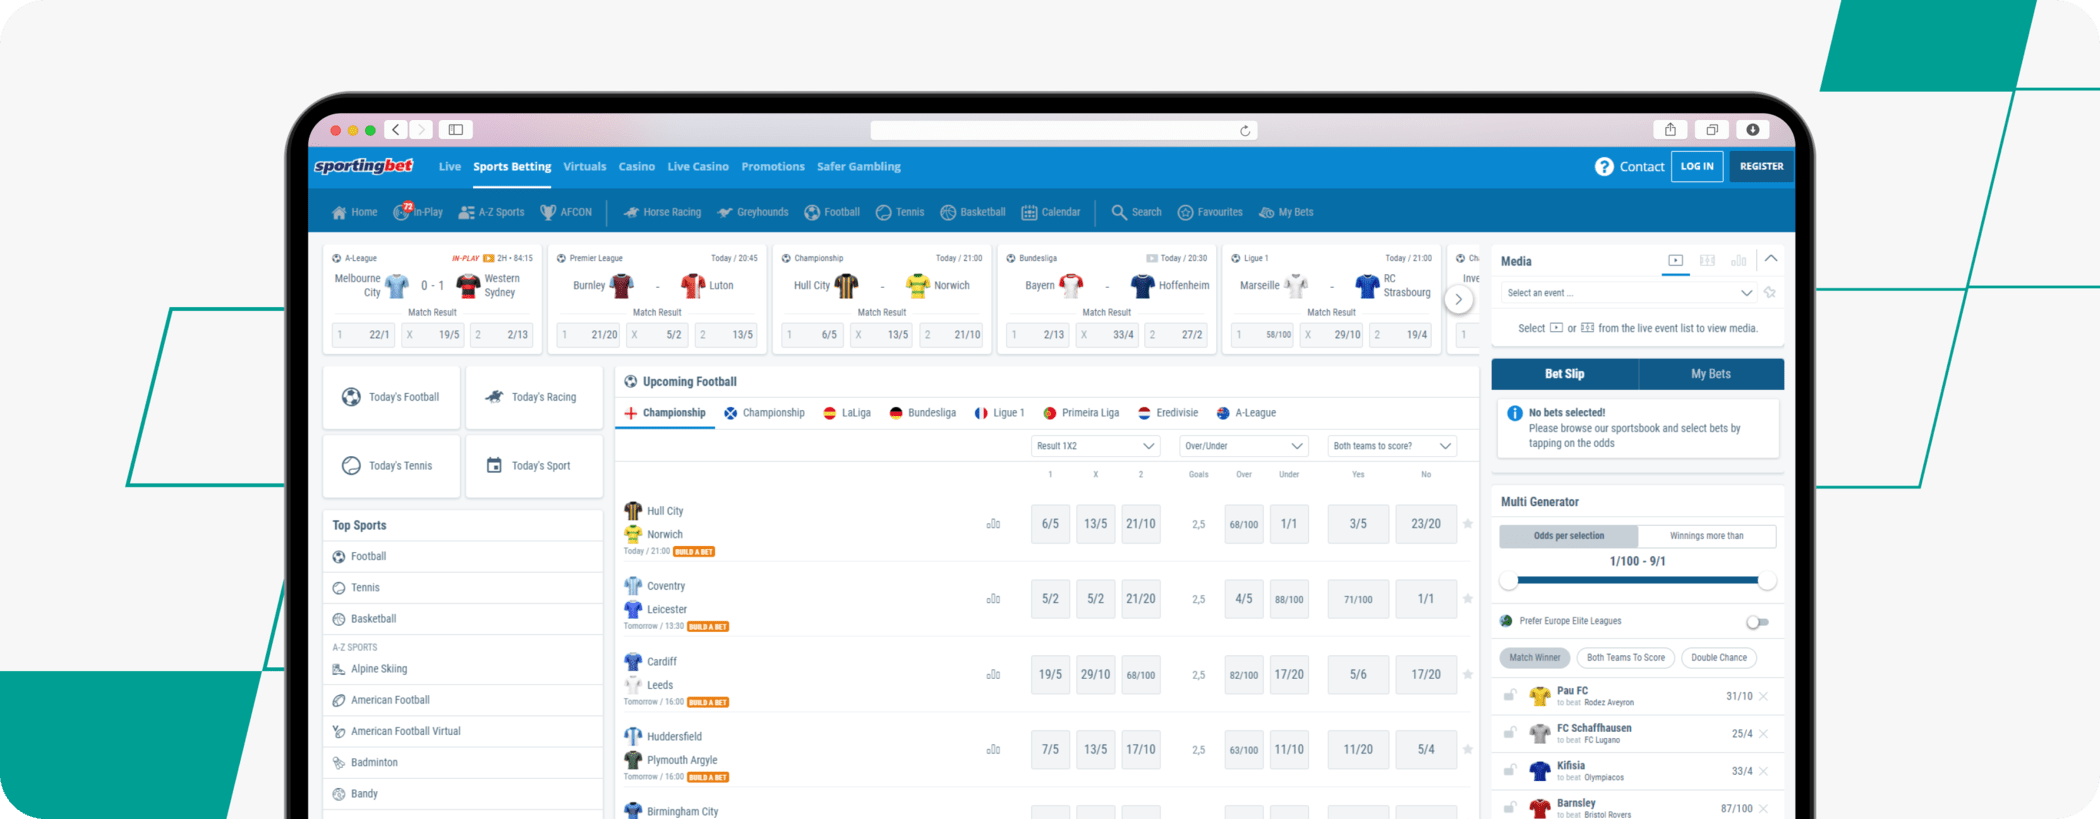Open Over/Under market dropdown
Viewport: 2100px width, 819px height.
pos(1243,446)
